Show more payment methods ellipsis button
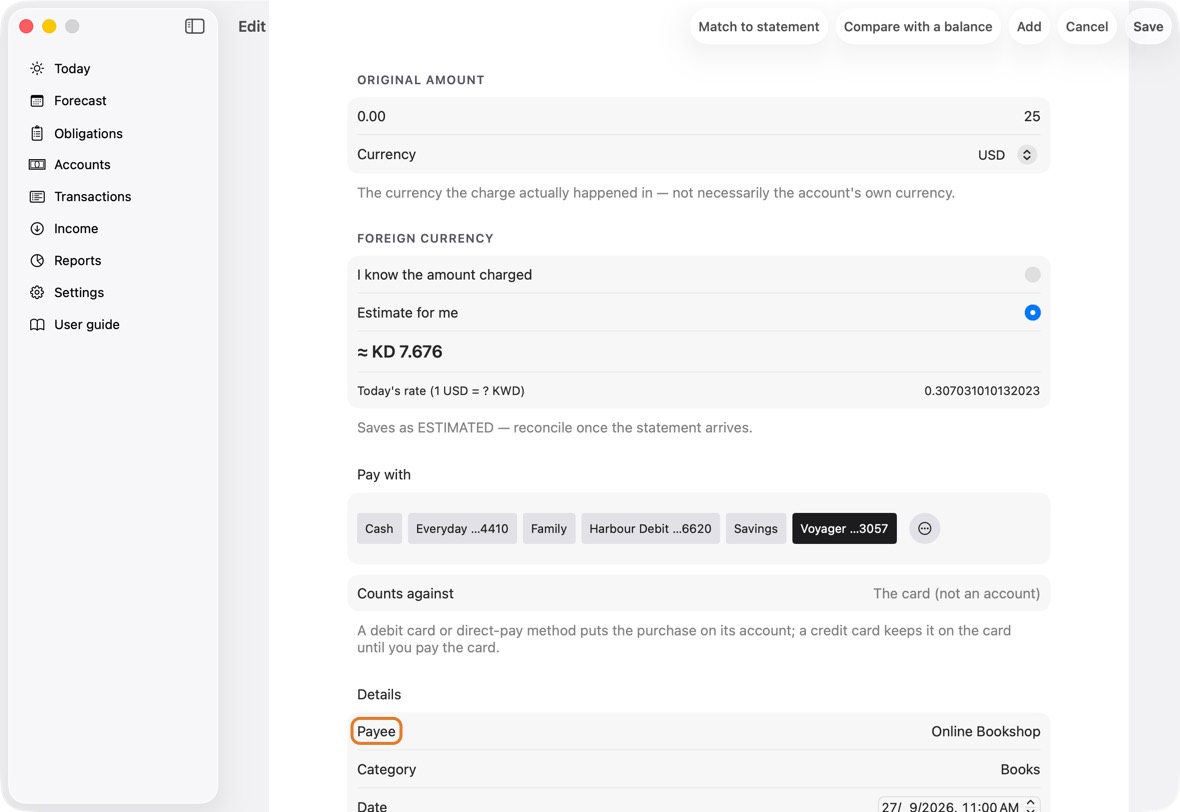The height and width of the screenshot is (812, 1180). [x=924, y=528]
